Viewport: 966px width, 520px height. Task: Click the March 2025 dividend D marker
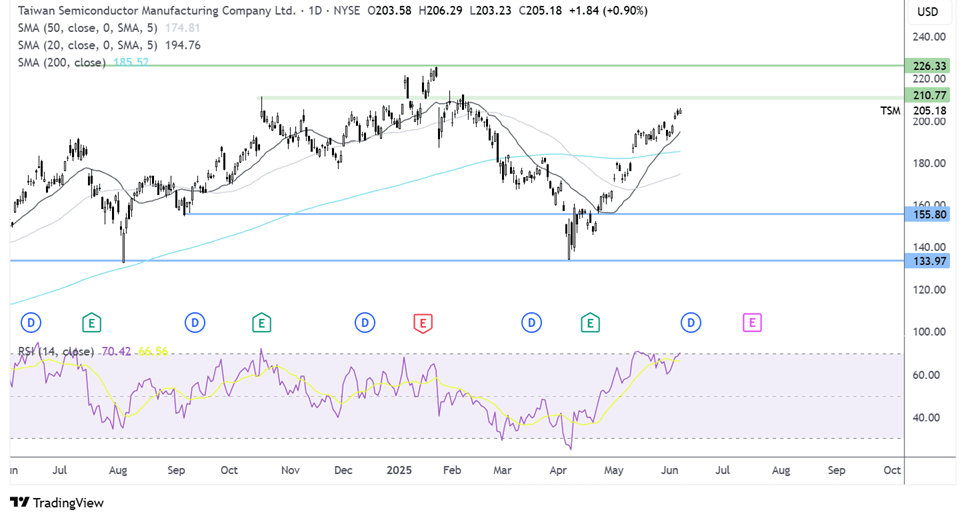click(x=531, y=322)
